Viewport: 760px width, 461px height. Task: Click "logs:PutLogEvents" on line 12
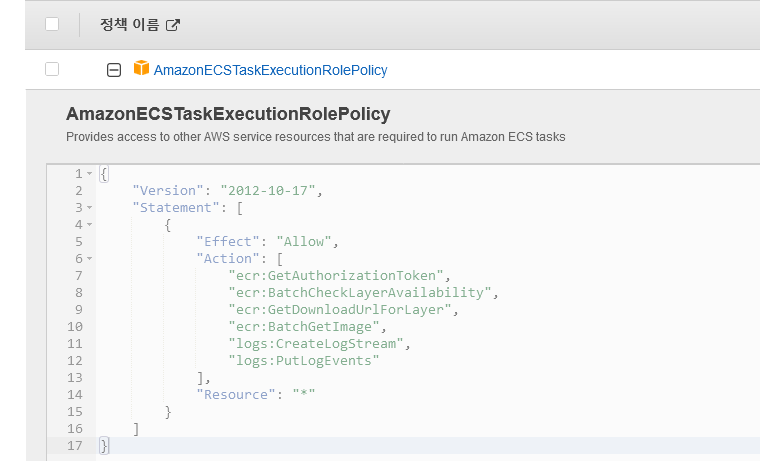pos(304,360)
